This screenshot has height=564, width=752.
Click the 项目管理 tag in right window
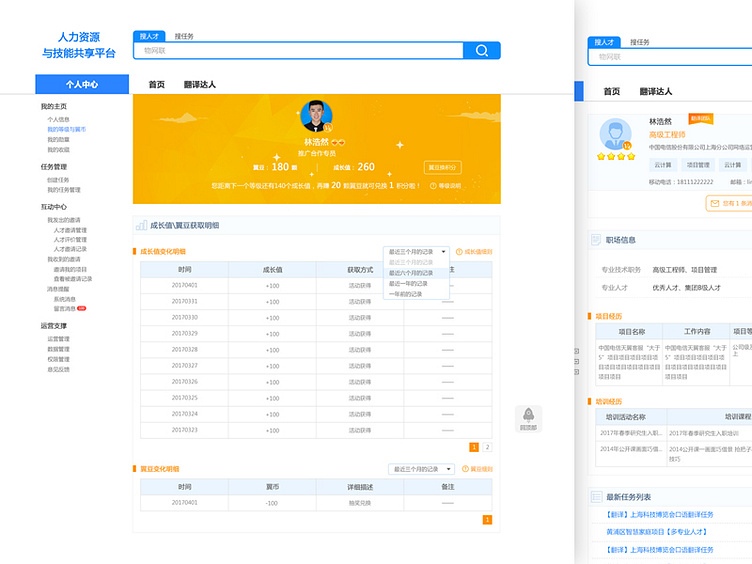698,165
